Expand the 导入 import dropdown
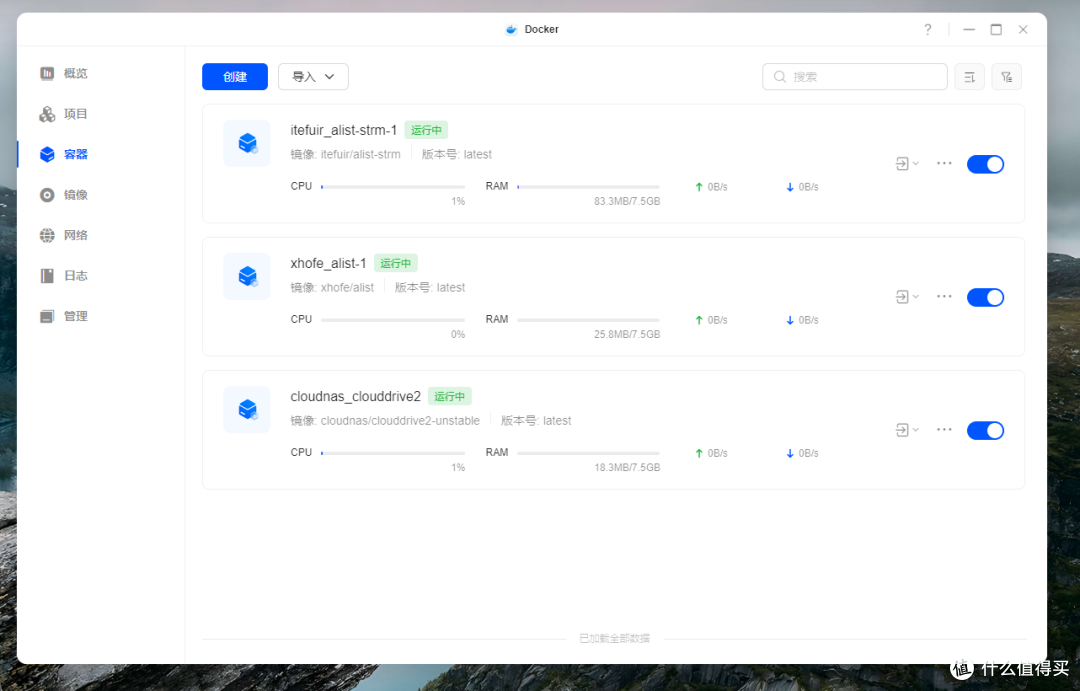 313,76
